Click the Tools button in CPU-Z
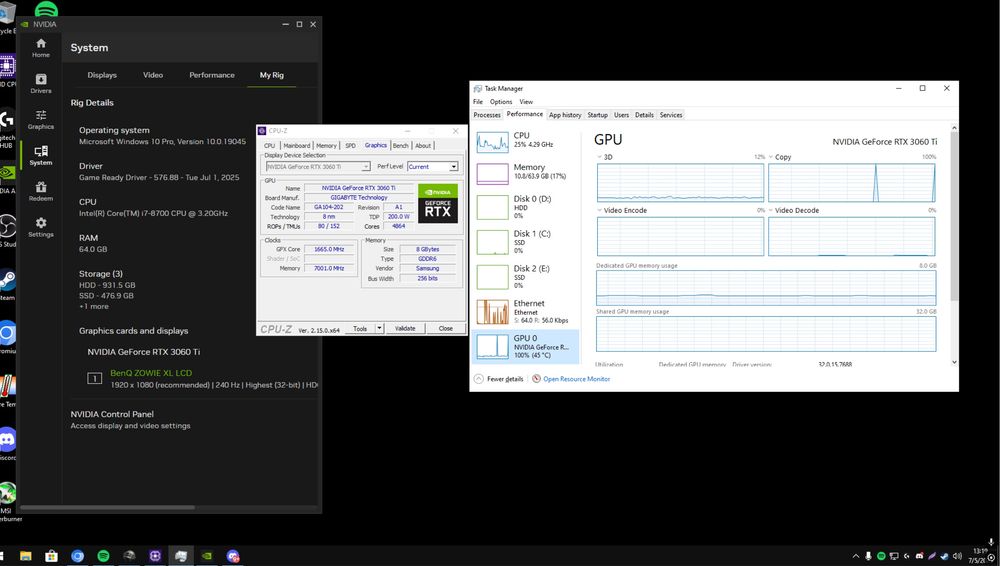 point(360,328)
